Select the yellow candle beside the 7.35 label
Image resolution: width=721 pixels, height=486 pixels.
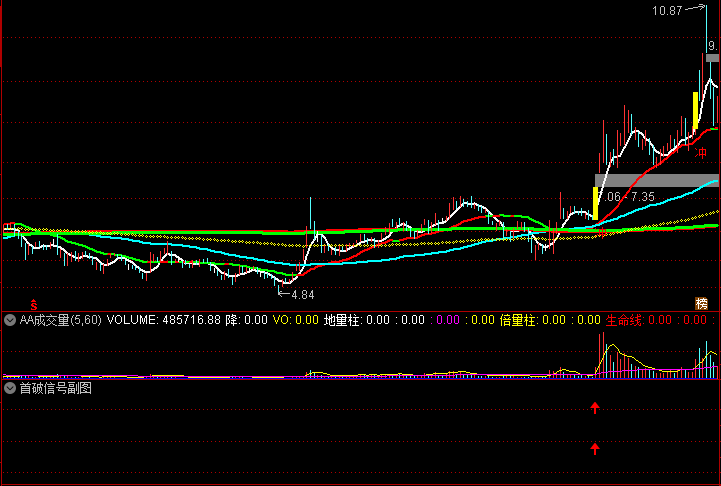tap(595, 203)
